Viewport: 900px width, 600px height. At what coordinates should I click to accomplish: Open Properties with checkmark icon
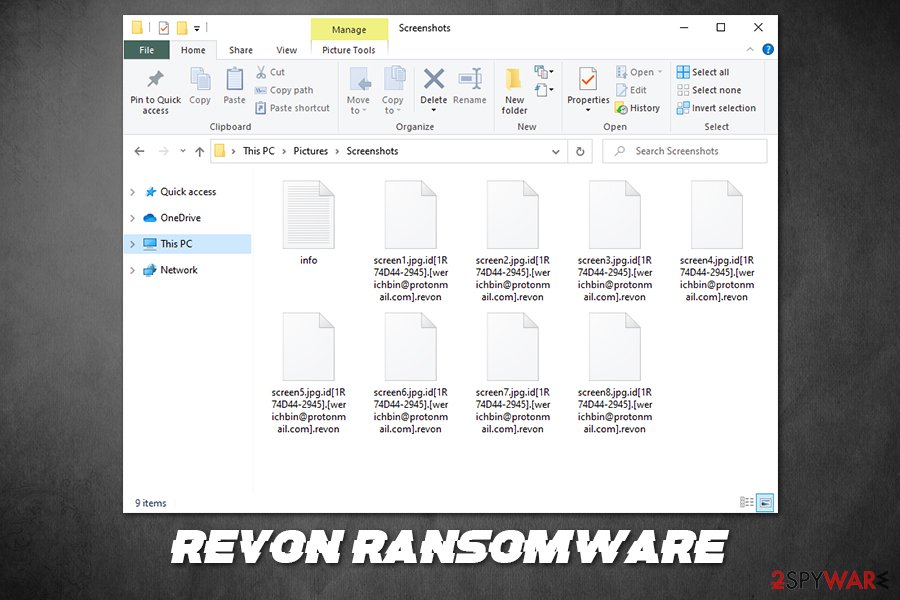pyautogui.click(x=588, y=79)
